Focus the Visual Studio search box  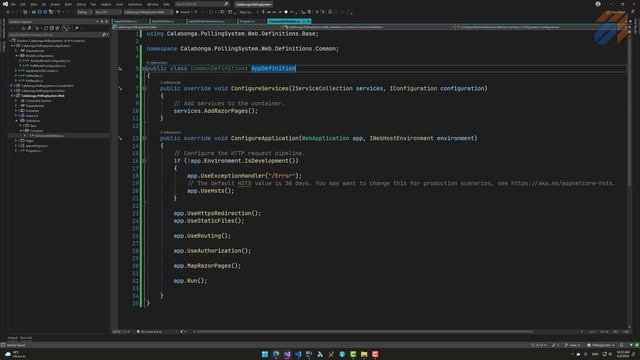point(202,4)
